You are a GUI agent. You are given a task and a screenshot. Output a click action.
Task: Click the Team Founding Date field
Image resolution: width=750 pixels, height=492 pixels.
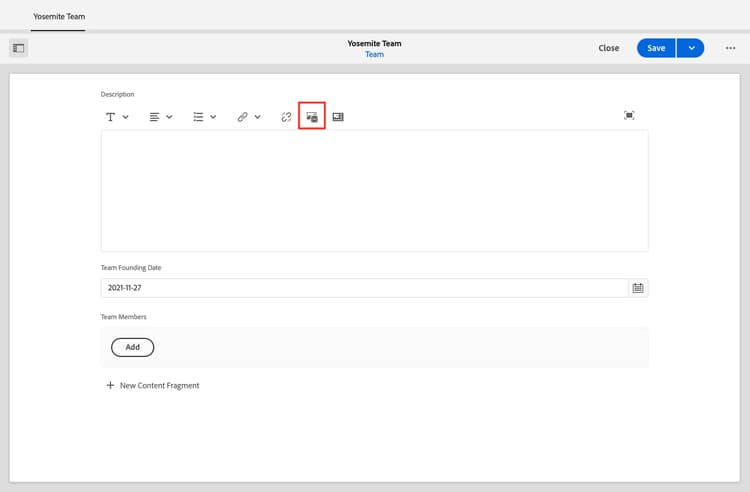(x=364, y=288)
